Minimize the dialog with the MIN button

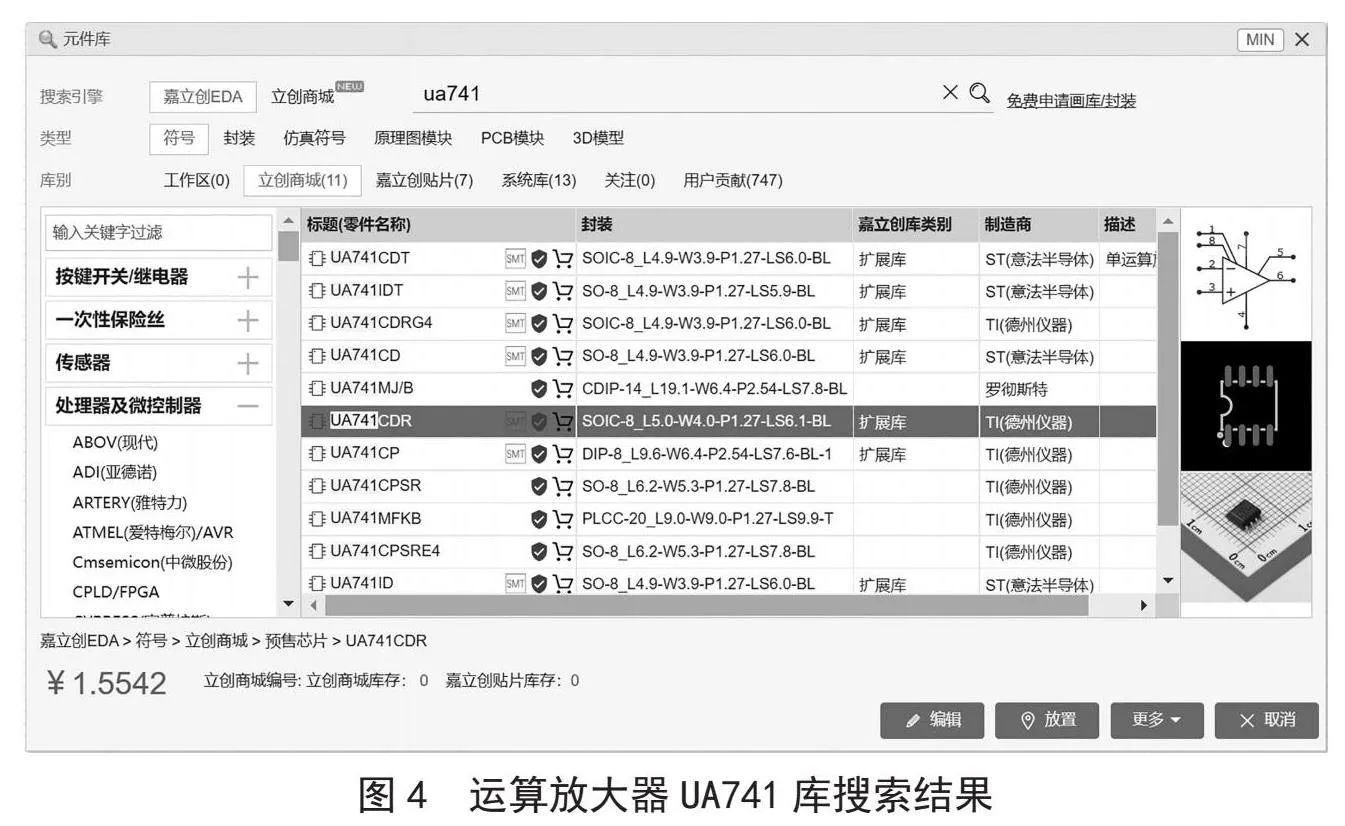[1260, 40]
